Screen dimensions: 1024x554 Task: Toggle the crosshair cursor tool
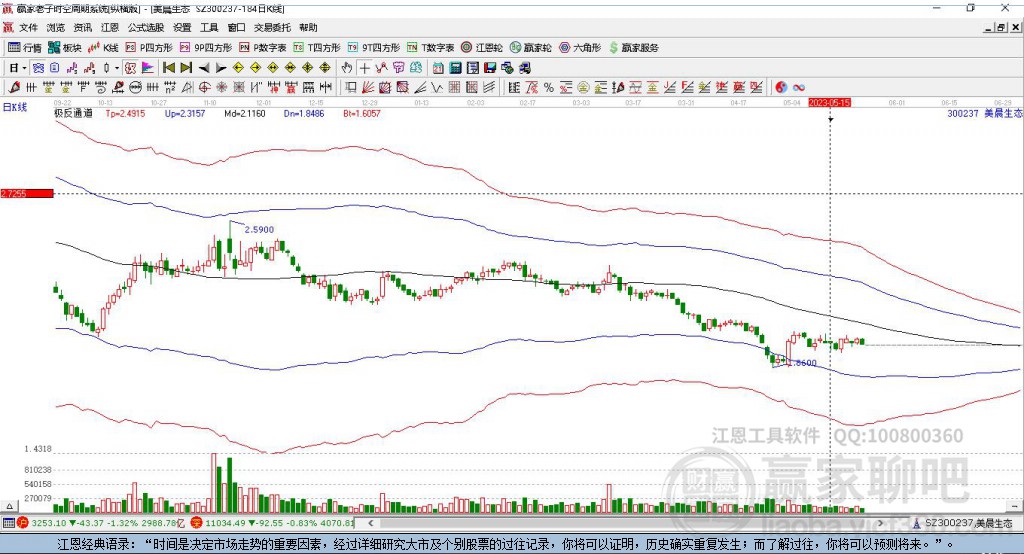364,68
